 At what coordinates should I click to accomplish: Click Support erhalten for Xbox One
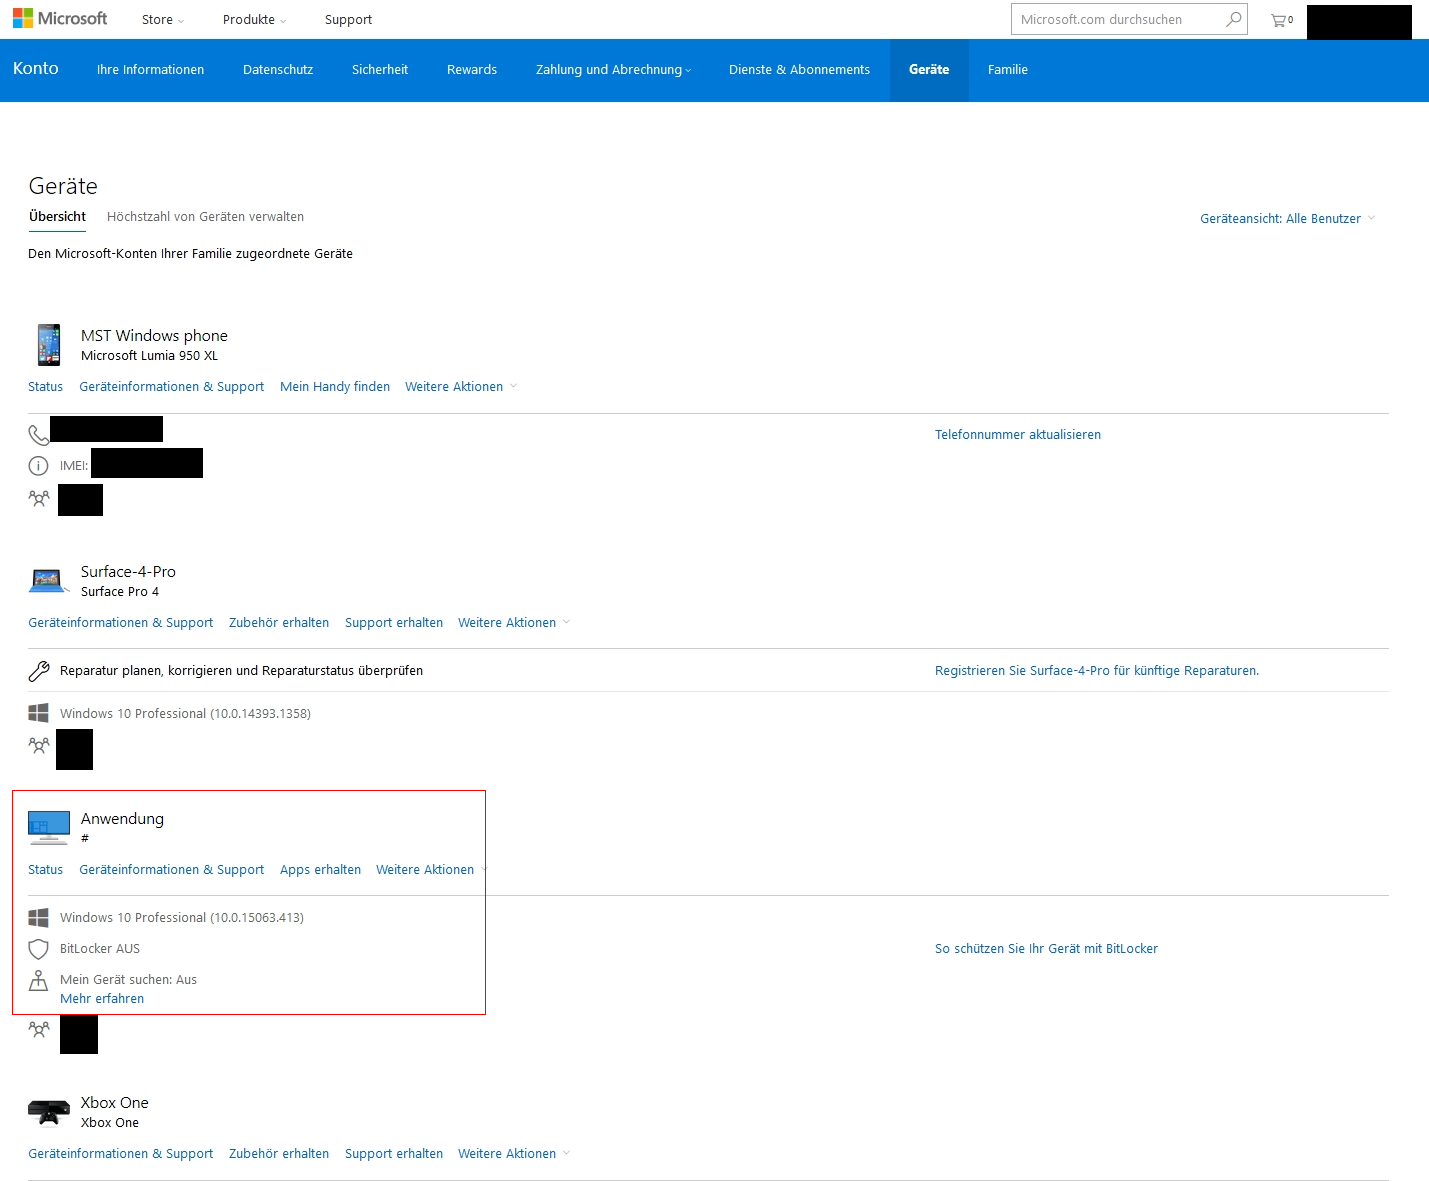[394, 1154]
